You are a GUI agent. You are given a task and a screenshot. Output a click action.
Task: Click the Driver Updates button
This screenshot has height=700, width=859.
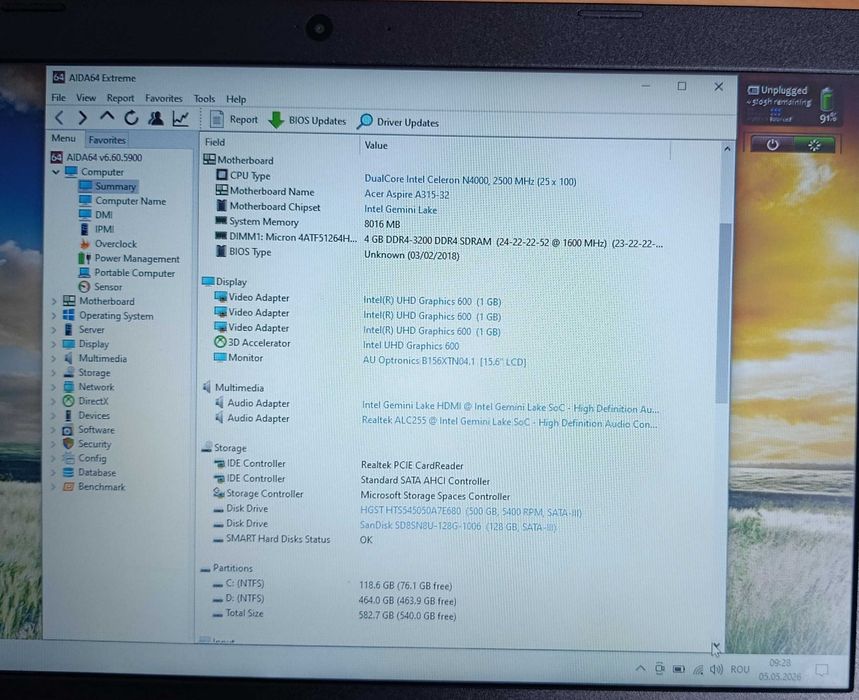(398, 122)
